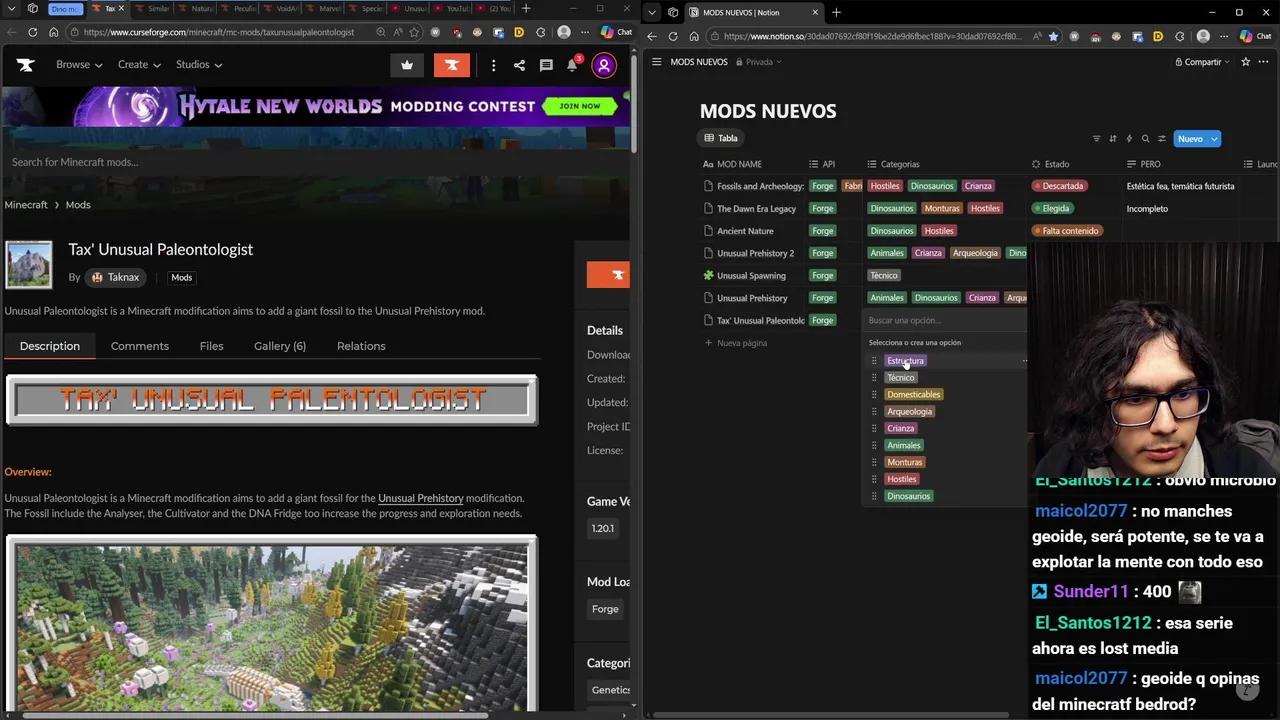The width and height of the screenshot is (1280, 720).
Task: Open the crown premium icon on CurseForge
Action: click(x=407, y=65)
